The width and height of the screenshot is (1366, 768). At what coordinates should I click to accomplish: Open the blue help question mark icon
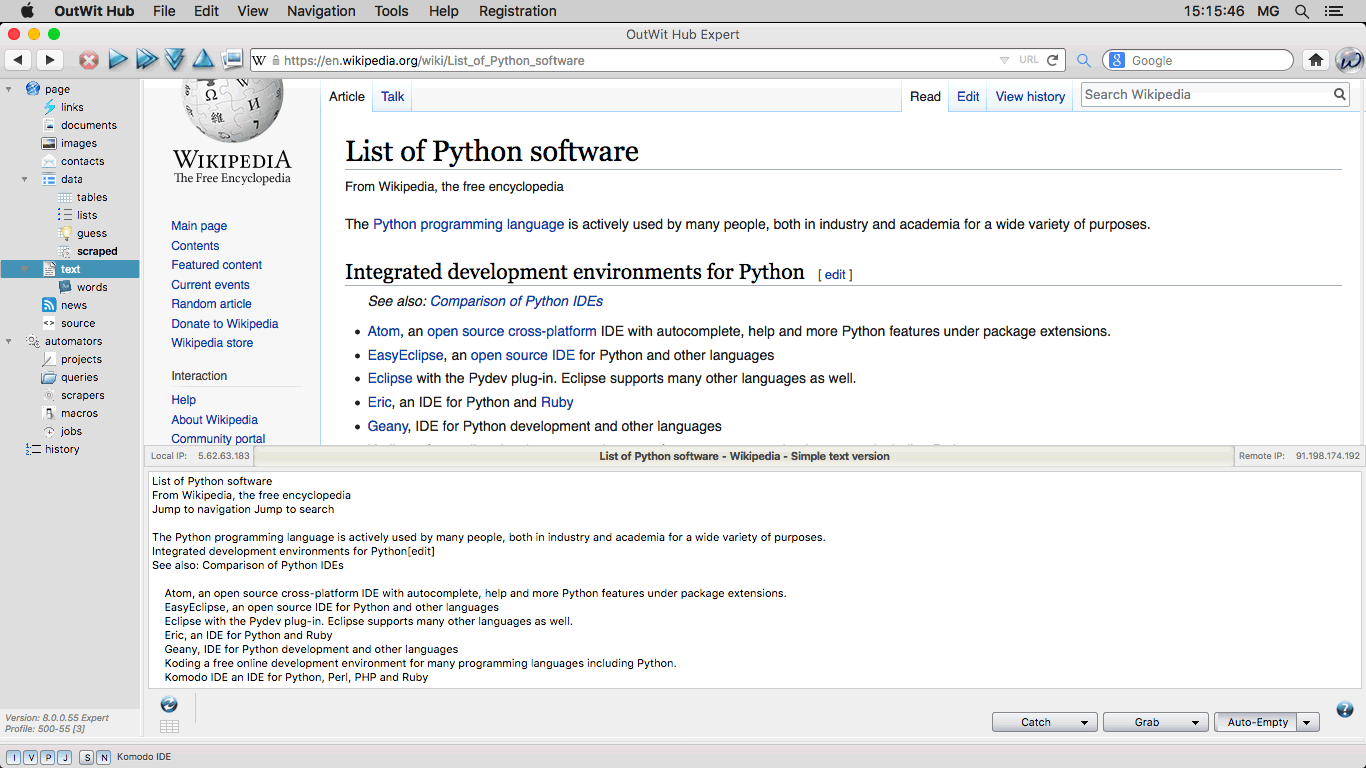point(1344,709)
